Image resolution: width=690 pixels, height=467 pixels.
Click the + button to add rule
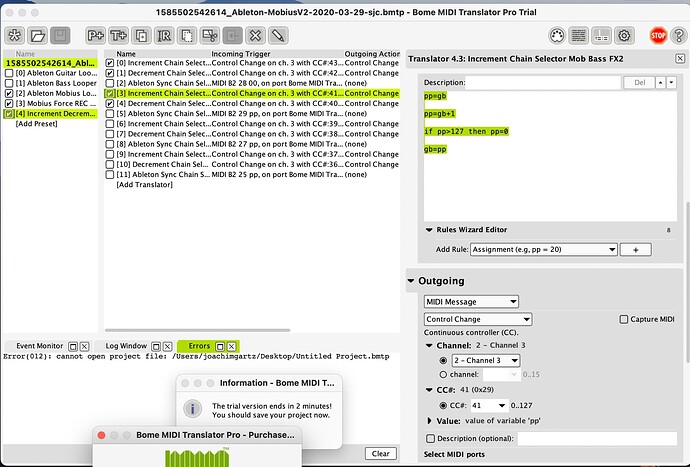click(635, 250)
